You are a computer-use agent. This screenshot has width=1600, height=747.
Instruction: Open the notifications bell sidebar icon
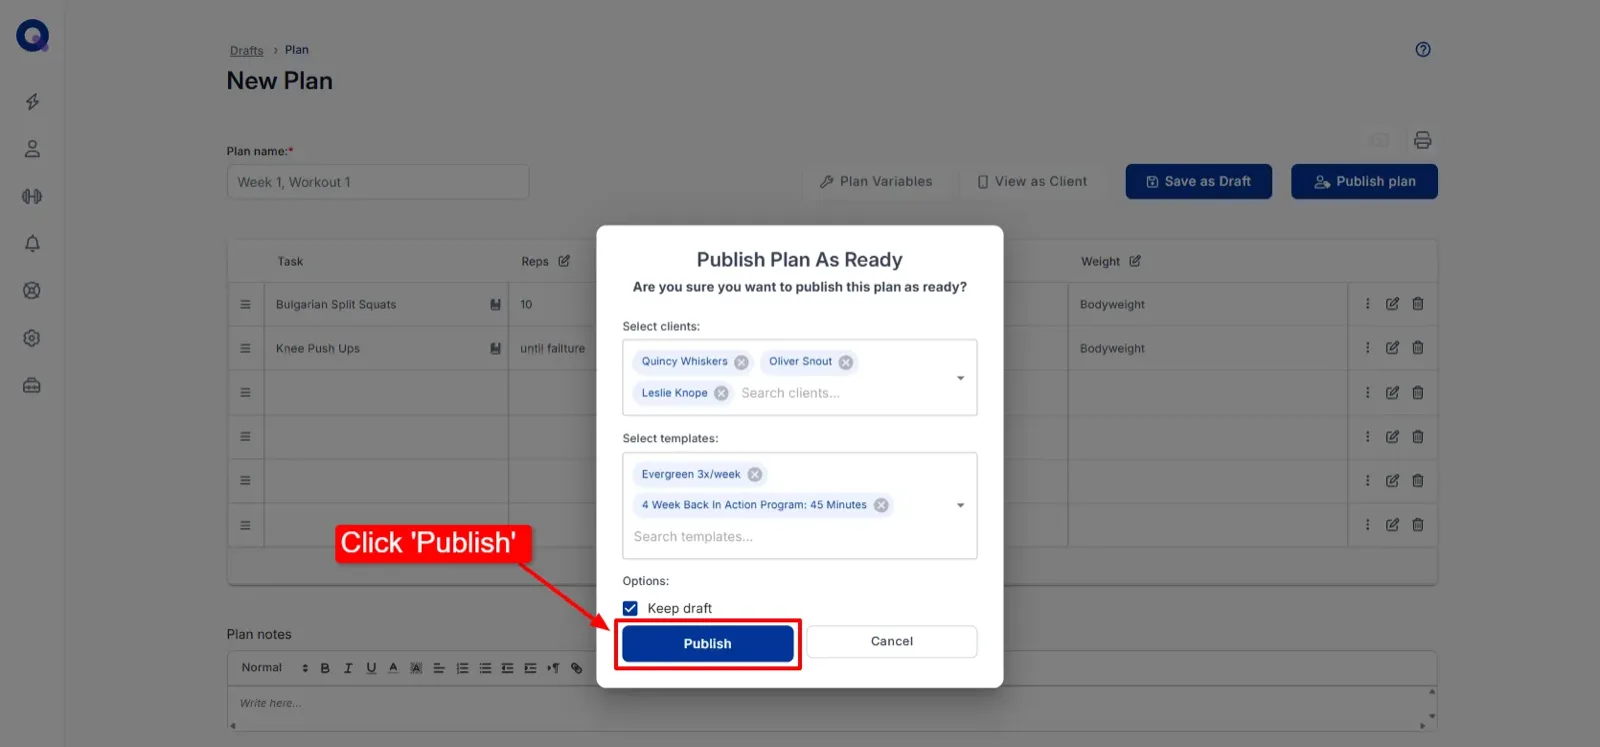click(x=32, y=243)
